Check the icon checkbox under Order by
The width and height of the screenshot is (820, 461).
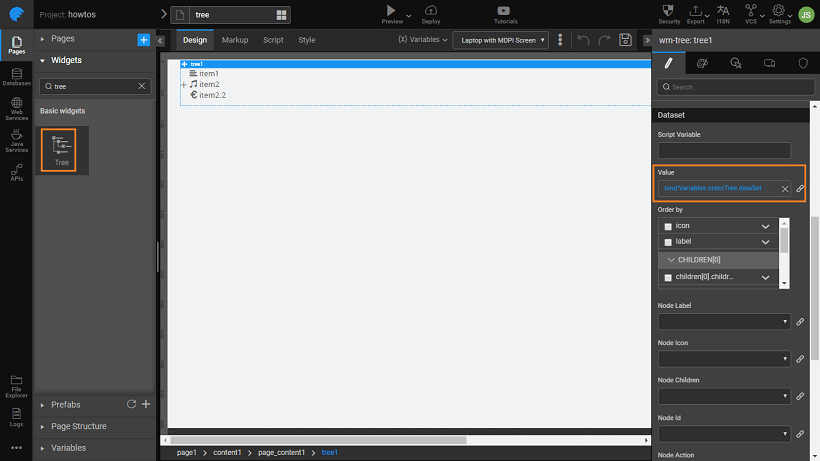point(668,227)
